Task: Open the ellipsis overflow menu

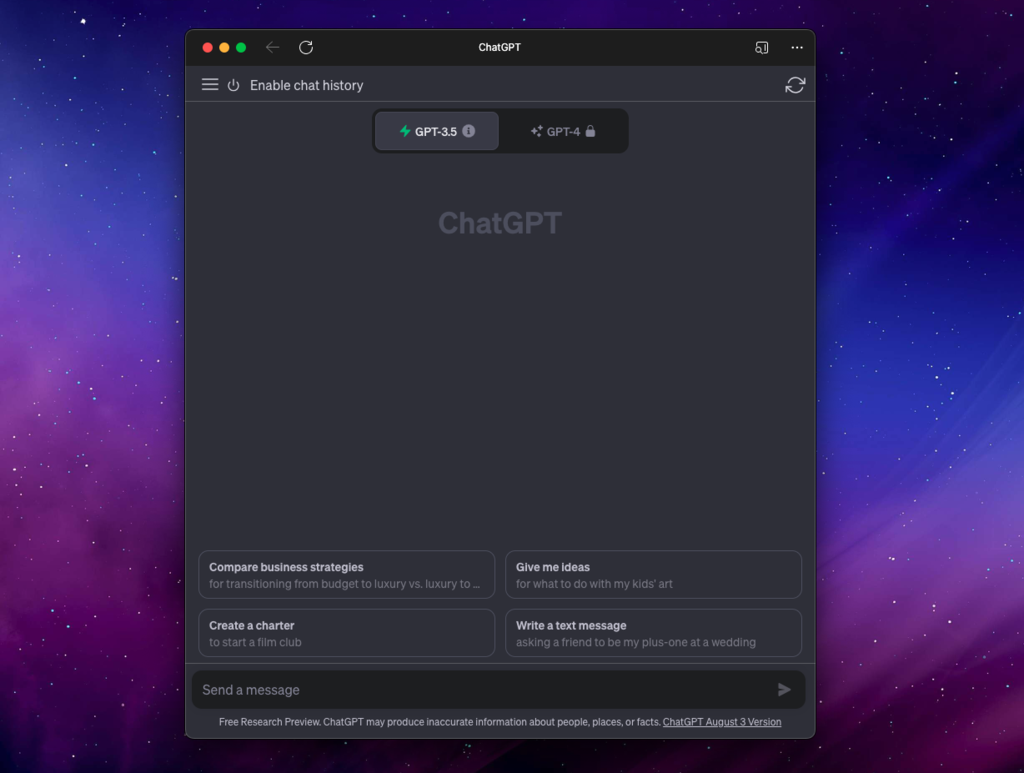Action: [x=797, y=47]
